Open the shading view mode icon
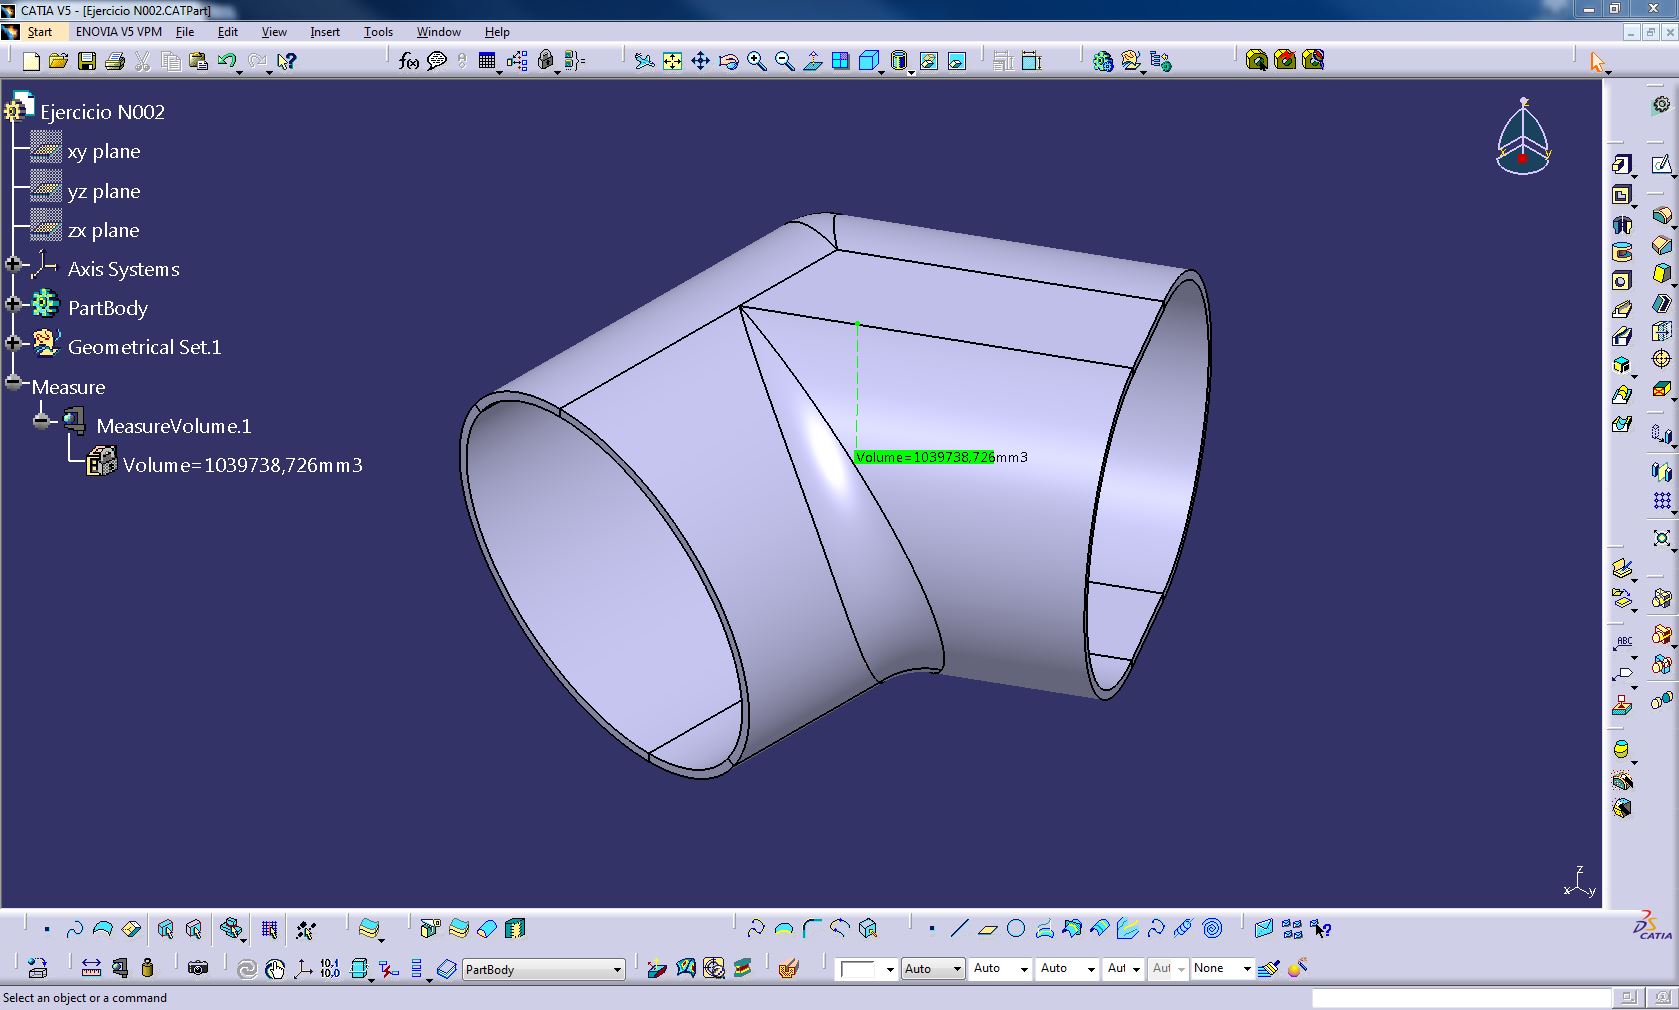 click(898, 61)
